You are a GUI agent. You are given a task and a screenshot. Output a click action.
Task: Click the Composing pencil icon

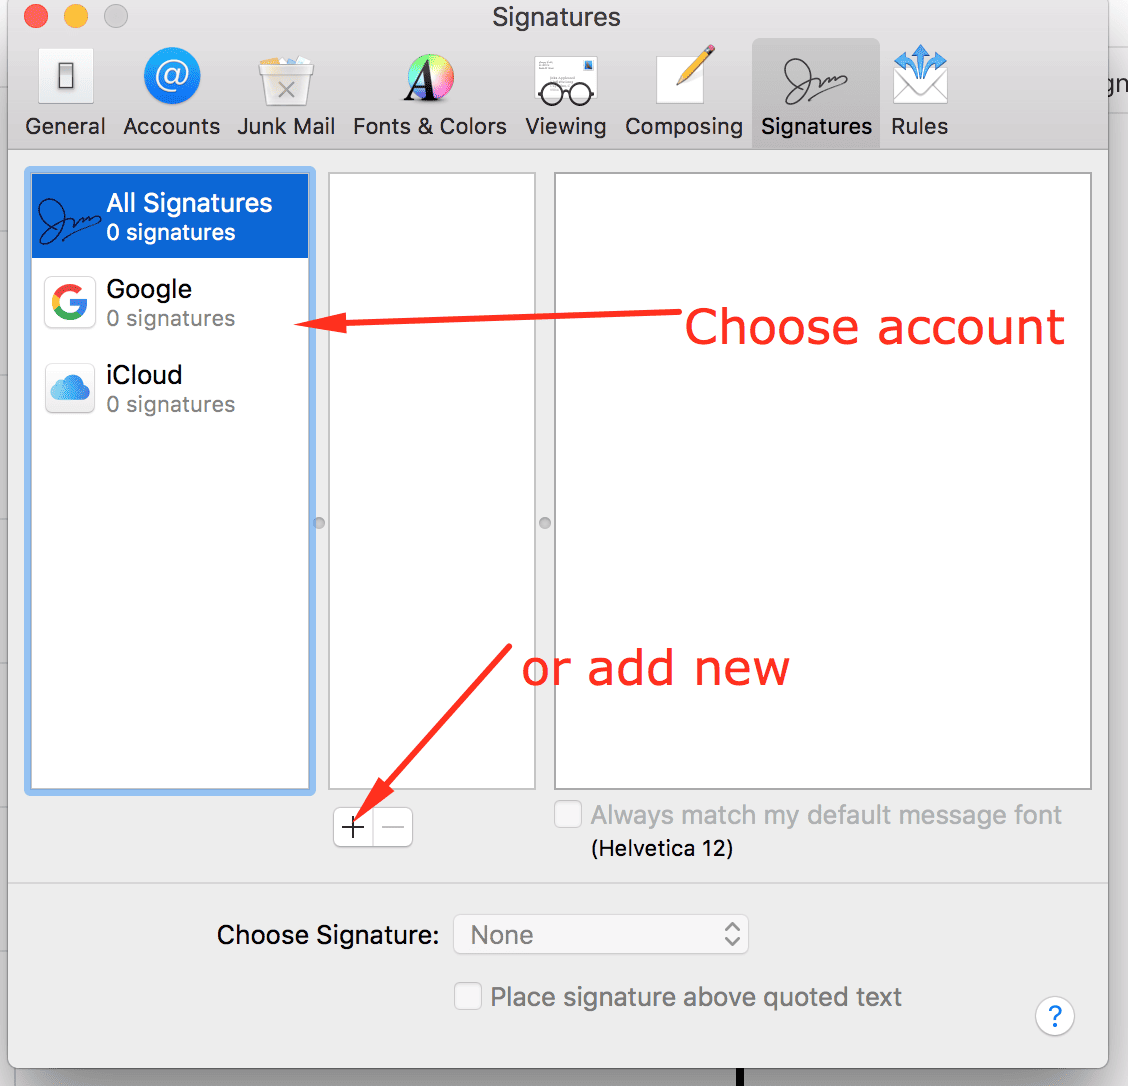(683, 90)
